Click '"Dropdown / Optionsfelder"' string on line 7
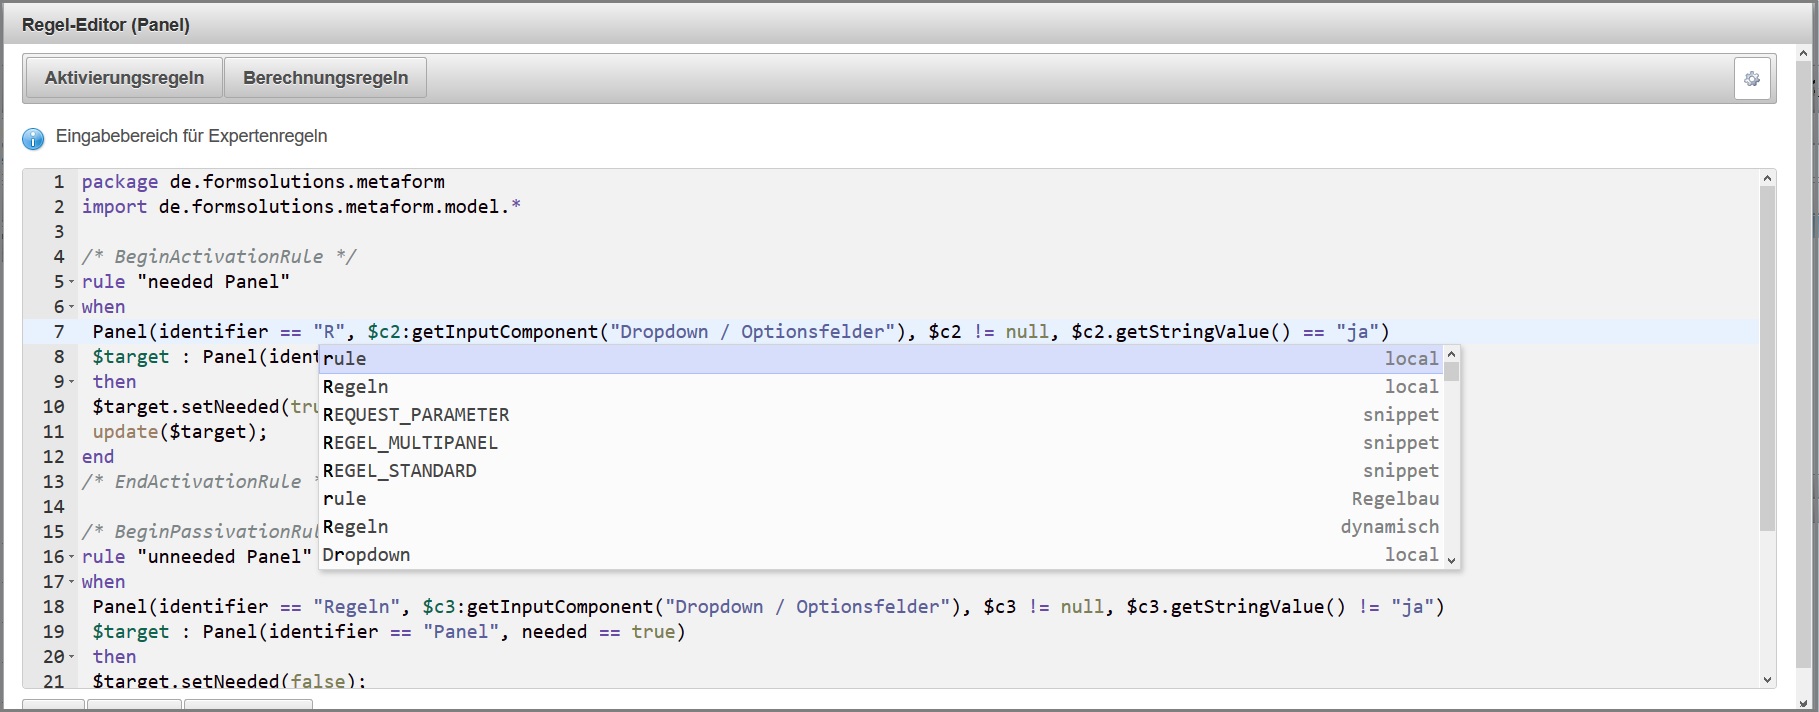This screenshot has height=712, width=1819. (752, 332)
